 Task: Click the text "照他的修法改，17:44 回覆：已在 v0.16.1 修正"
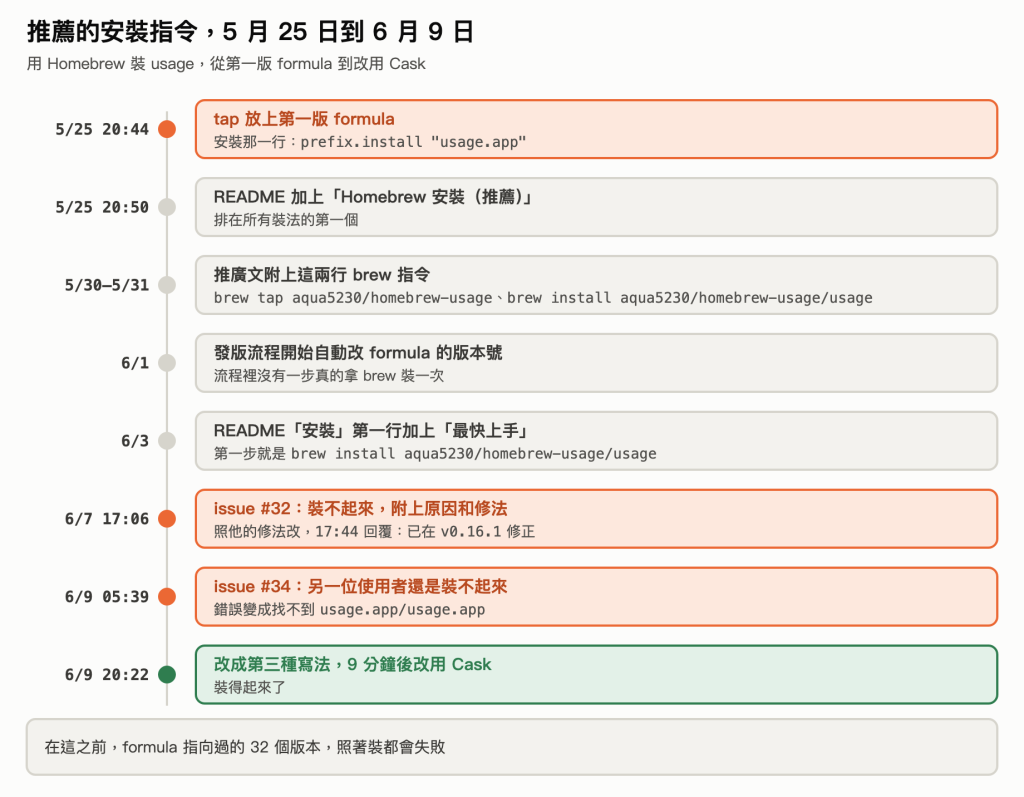pos(374,531)
